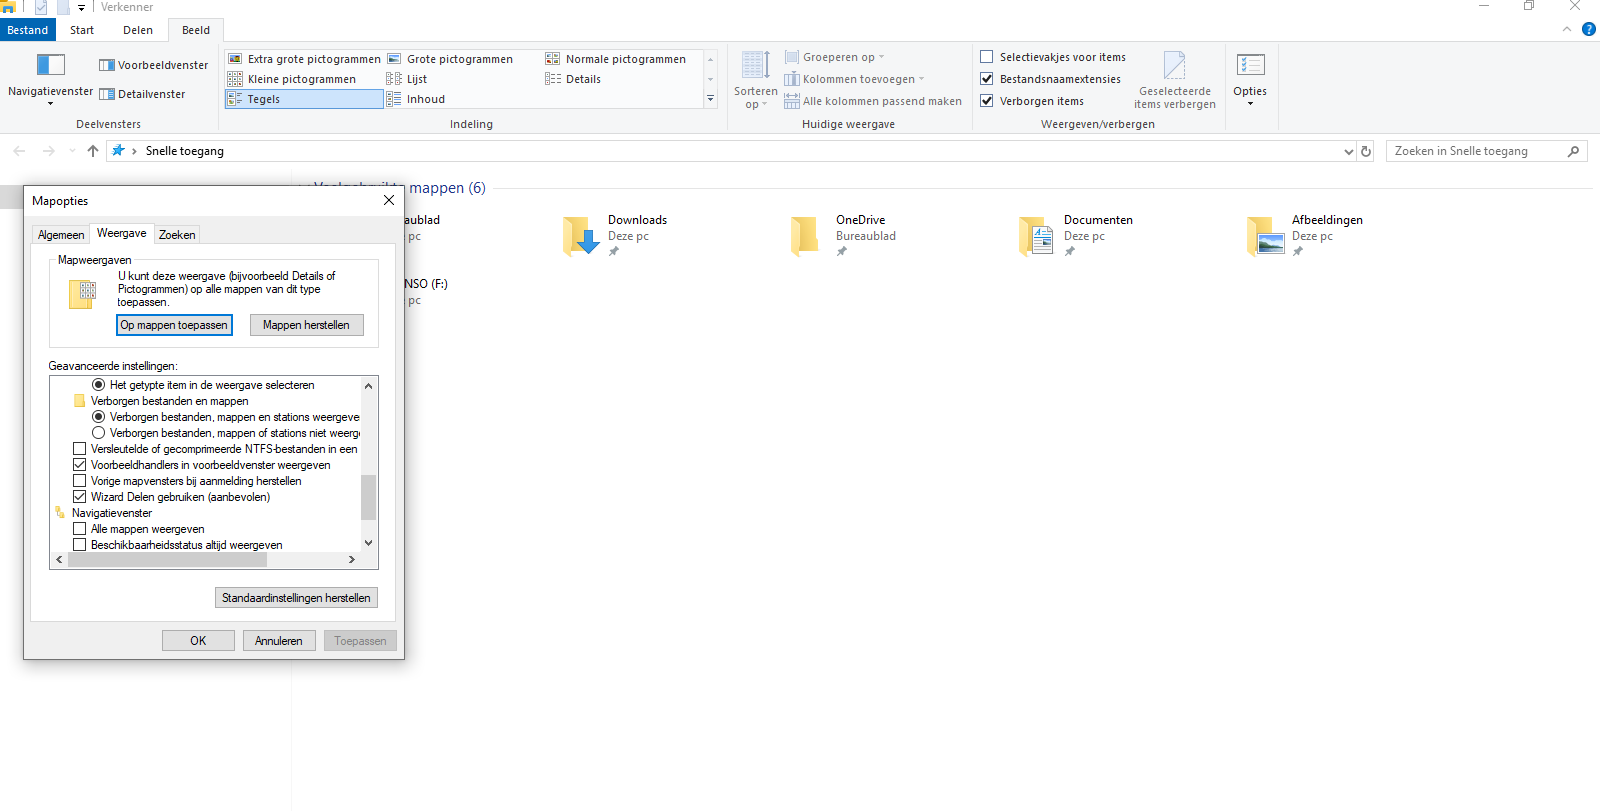Click the vertical scrollbar in advanced settings
The height and width of the screenshot is (811, 1600).
pos(369,497)
